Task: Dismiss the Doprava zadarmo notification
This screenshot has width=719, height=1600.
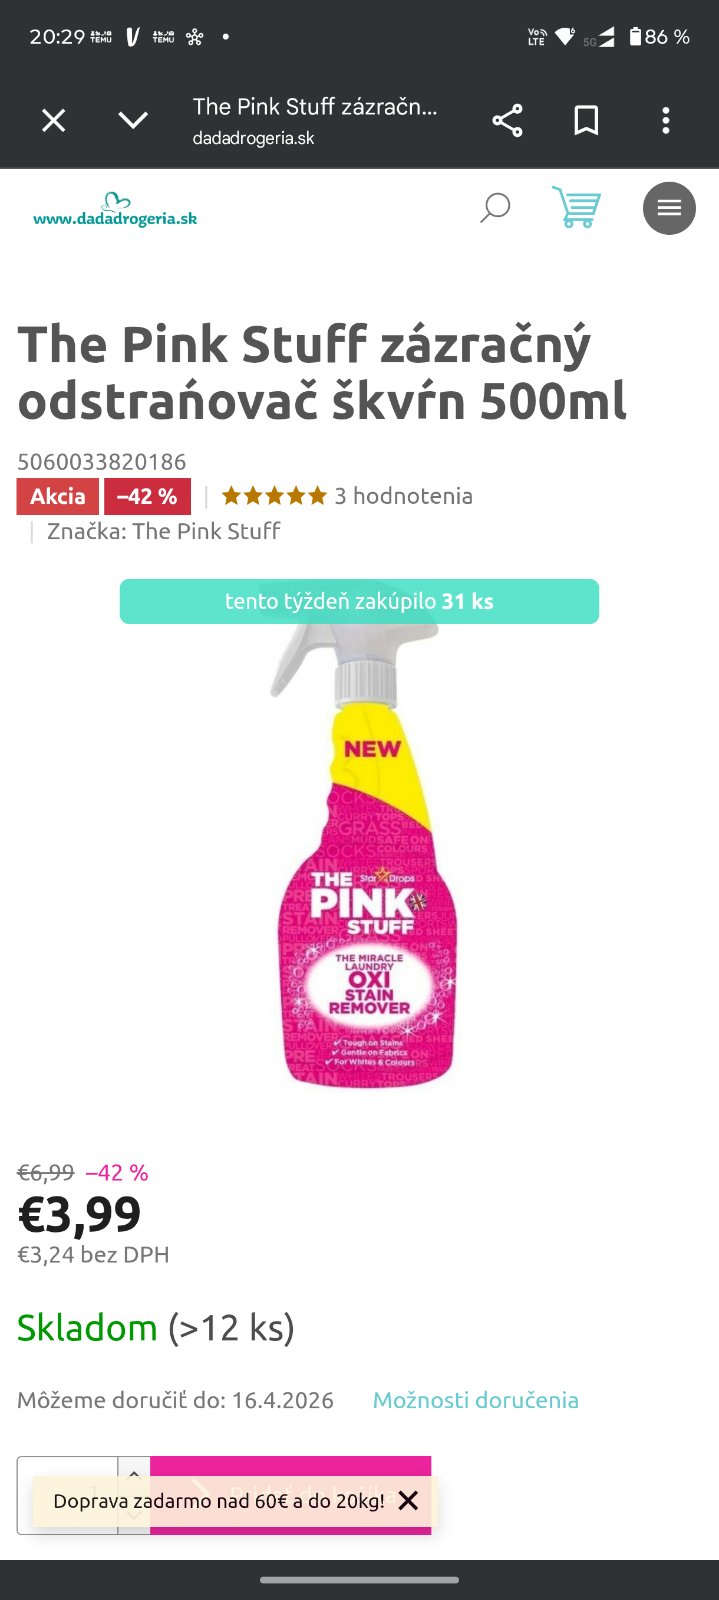Action: (x=408, y=1500)
